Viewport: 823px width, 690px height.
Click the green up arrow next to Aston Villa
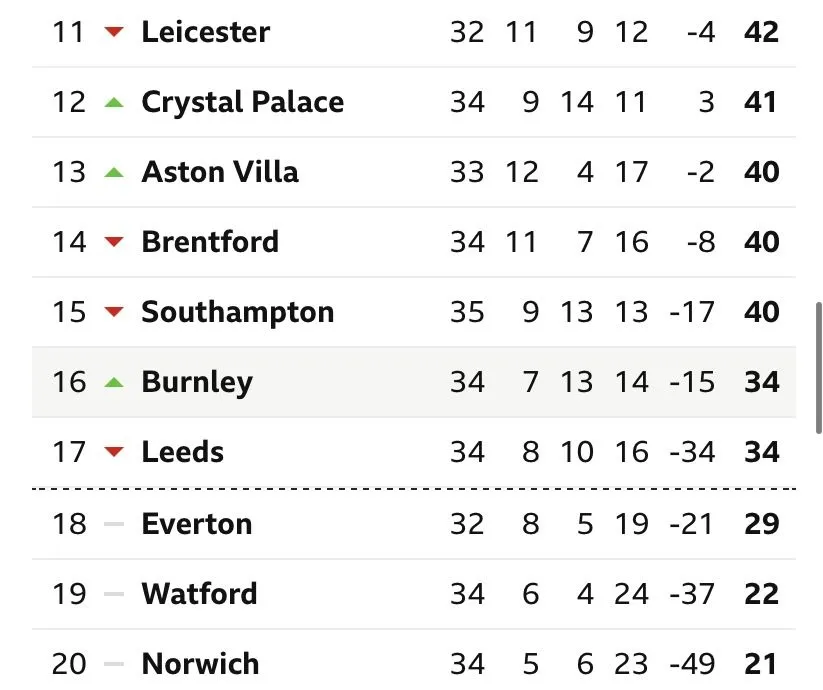114,172
